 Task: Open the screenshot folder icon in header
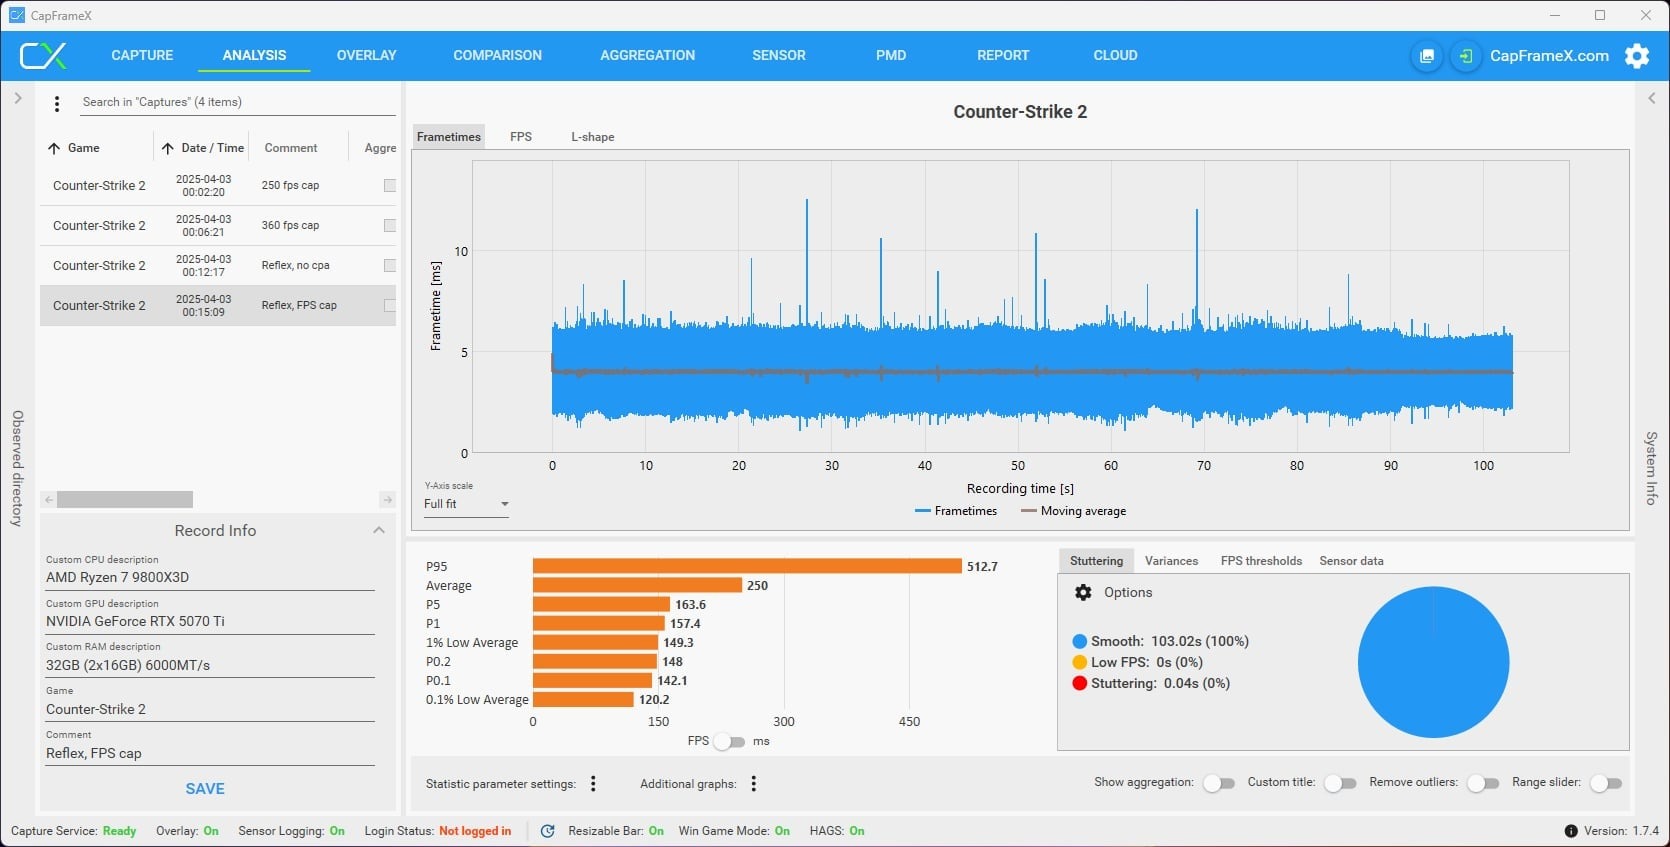[x=1427, y=56]
